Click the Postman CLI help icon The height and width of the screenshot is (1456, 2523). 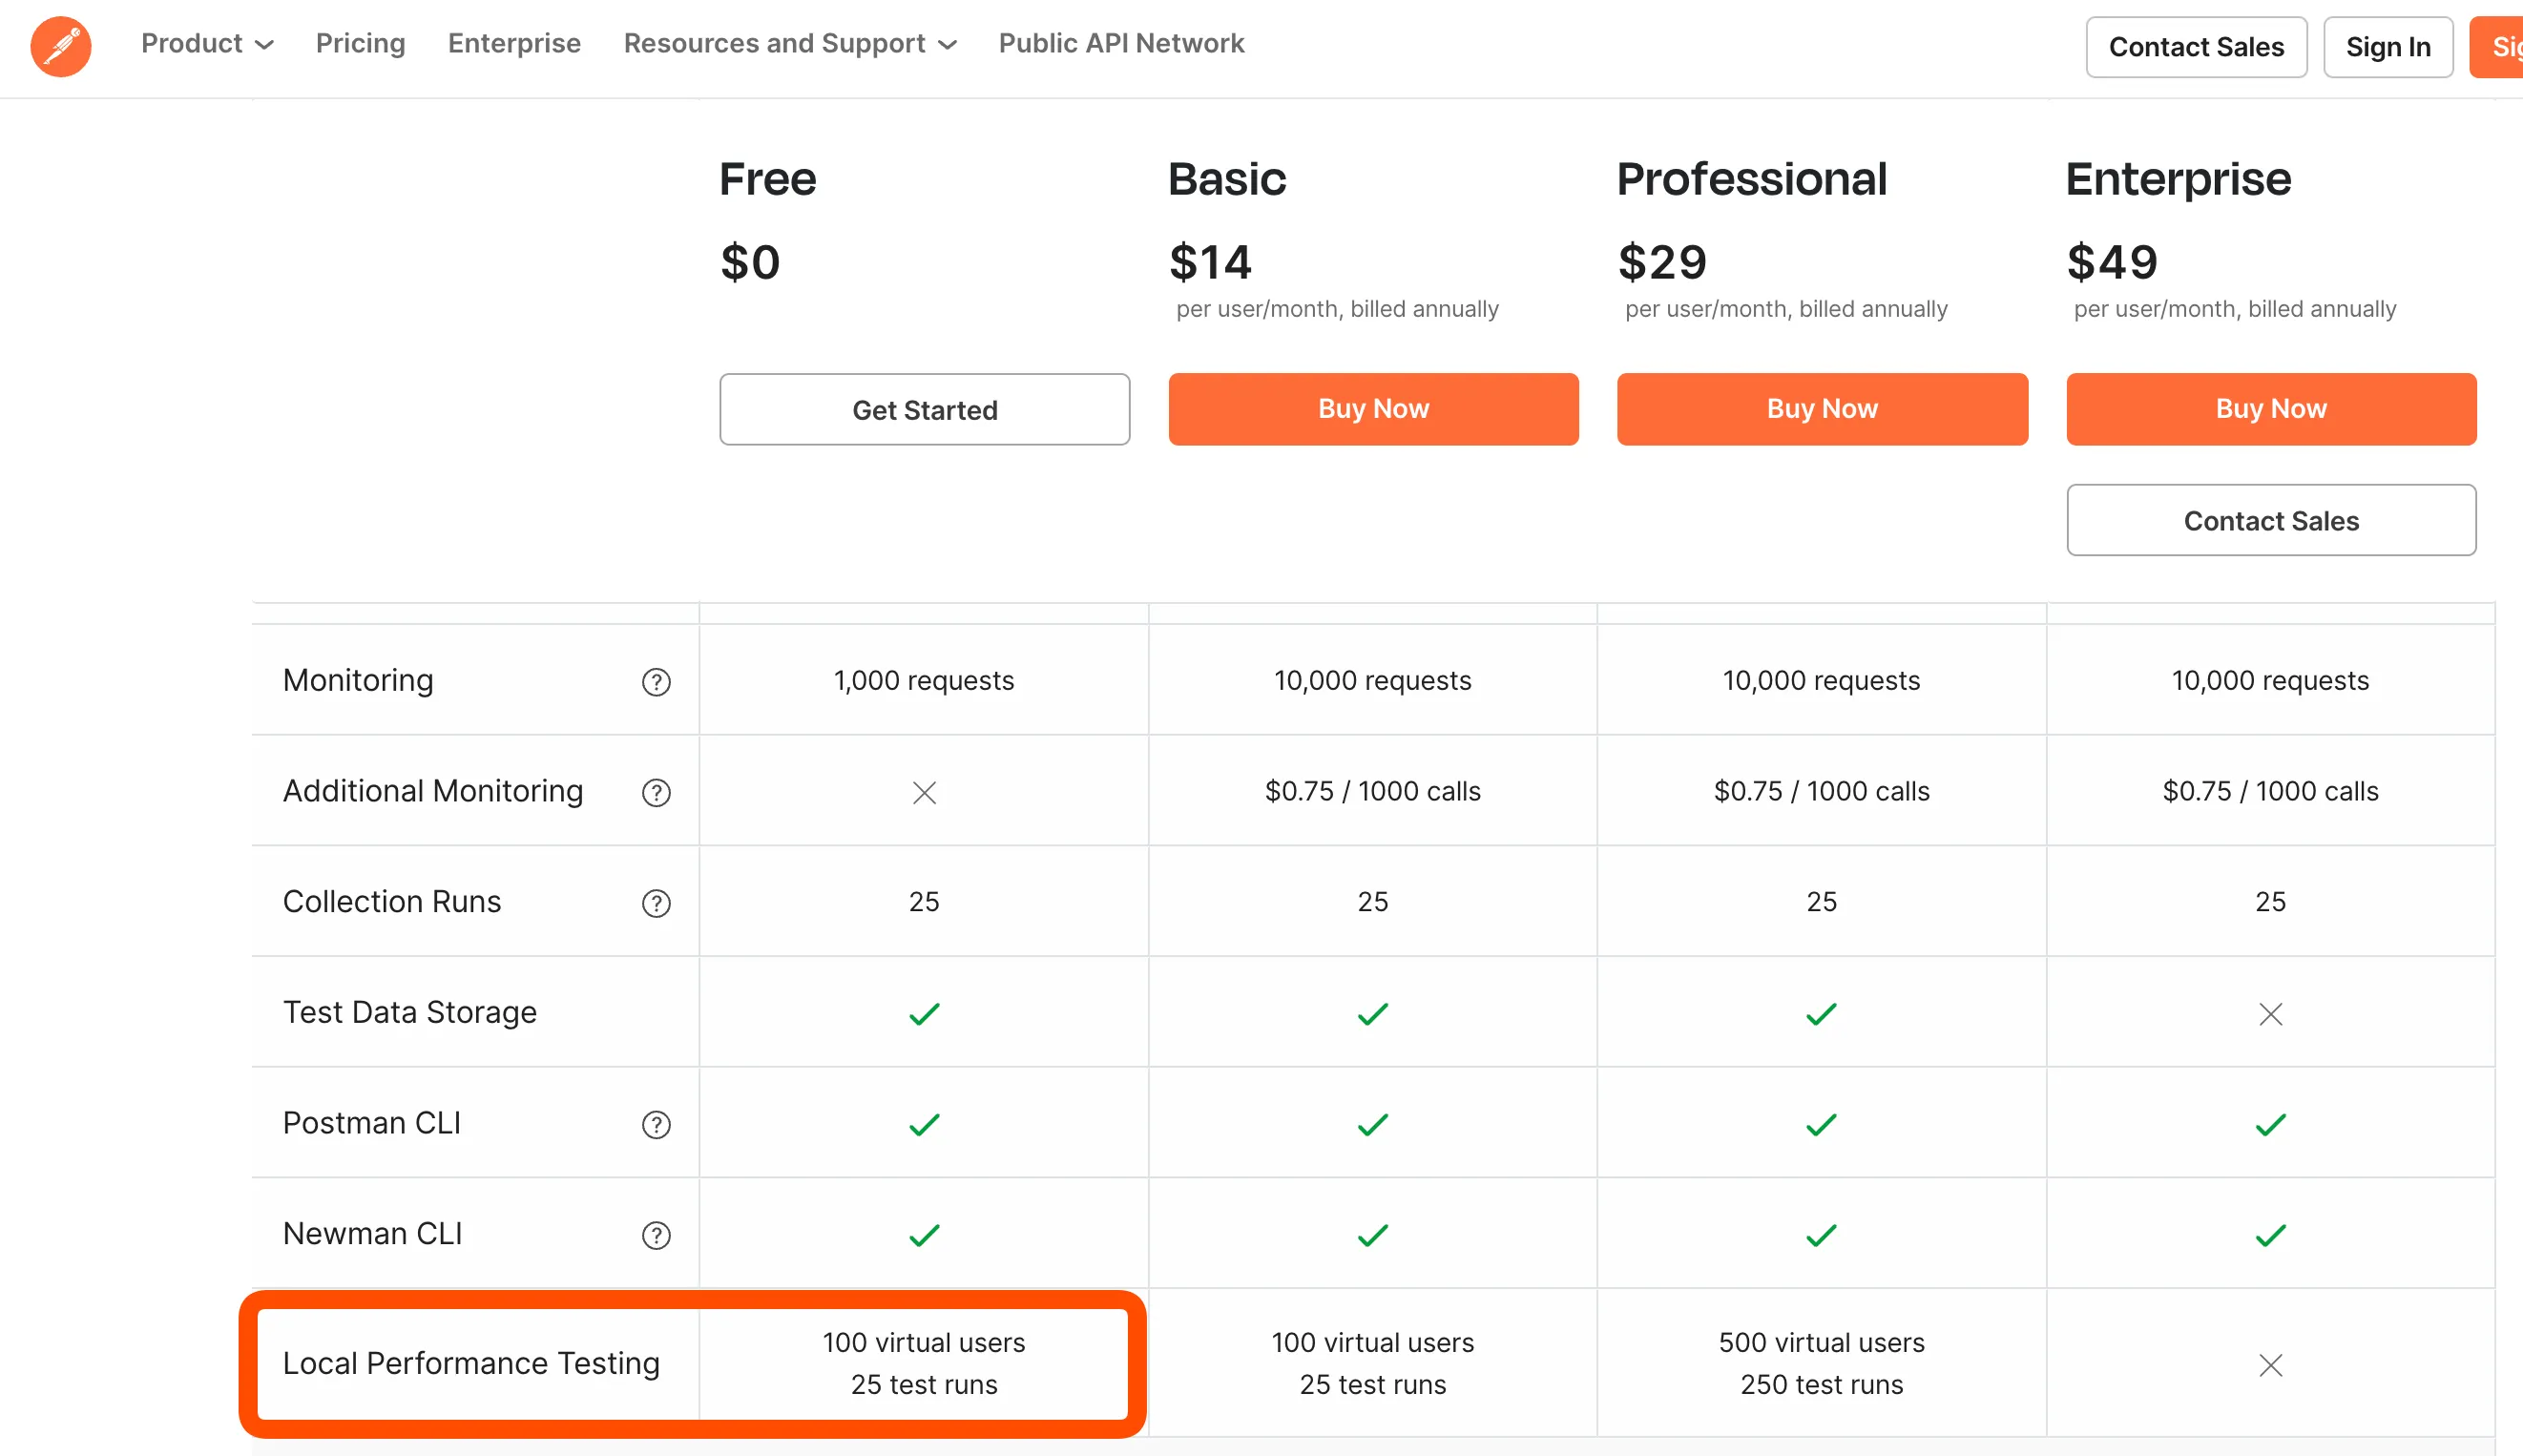[x=656, y=1125]
